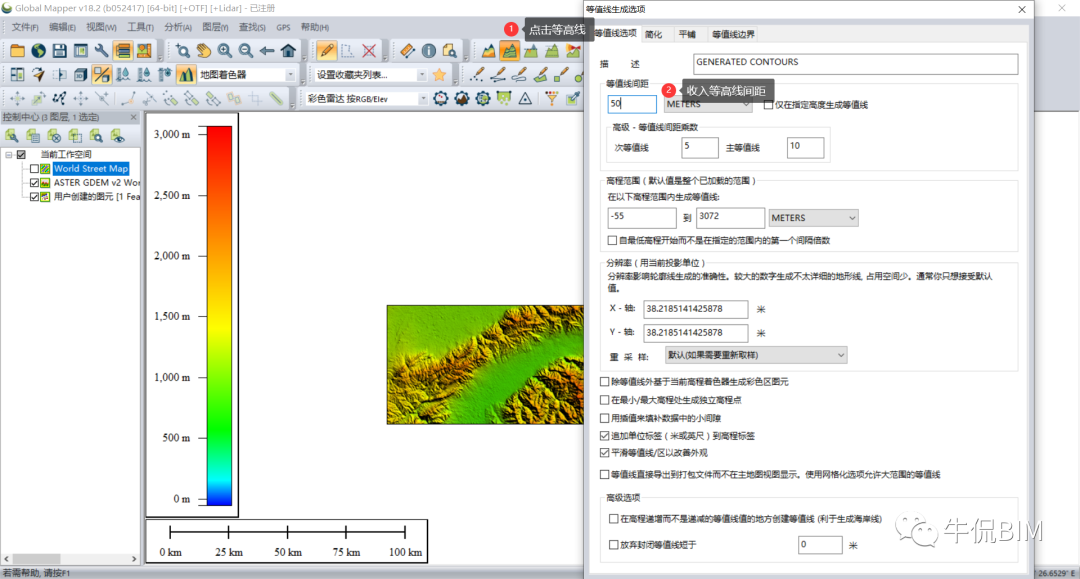The image size is (1080, 579).
Task: Open the 分析(A) menu
Action: (178, 28)
